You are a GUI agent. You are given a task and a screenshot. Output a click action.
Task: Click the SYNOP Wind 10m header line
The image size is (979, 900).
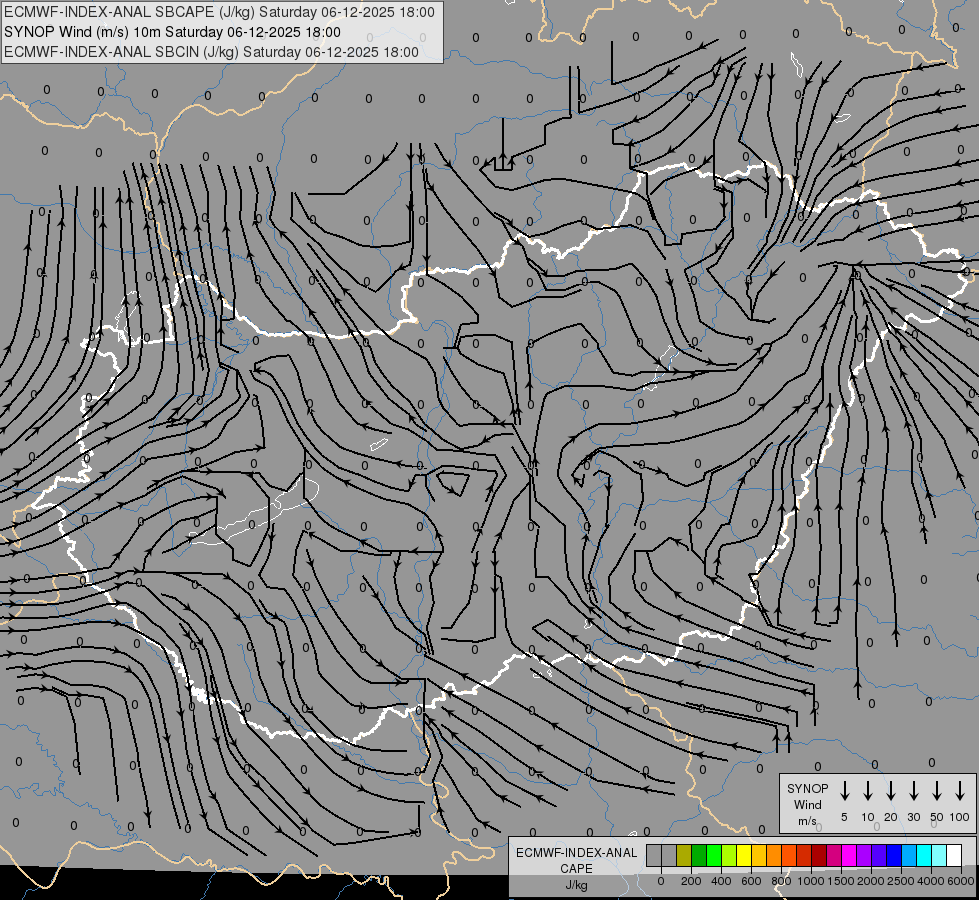click(172, 32)
